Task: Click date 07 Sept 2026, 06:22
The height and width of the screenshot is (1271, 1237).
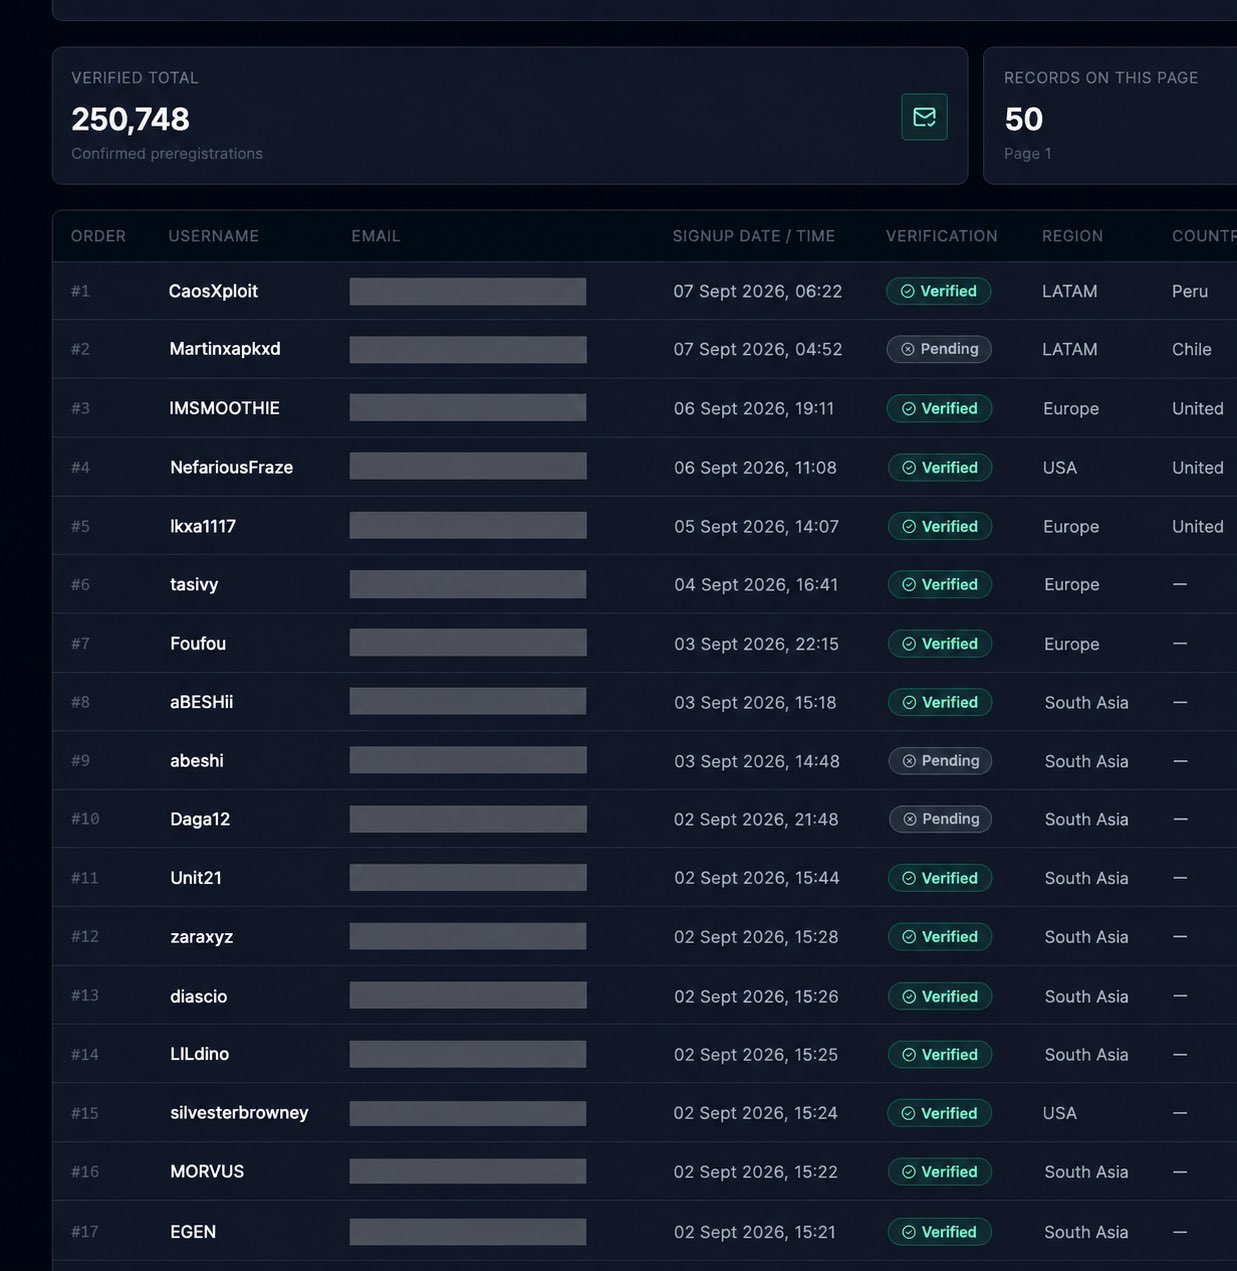Action: pyautogui.click(x=757, y=291)
